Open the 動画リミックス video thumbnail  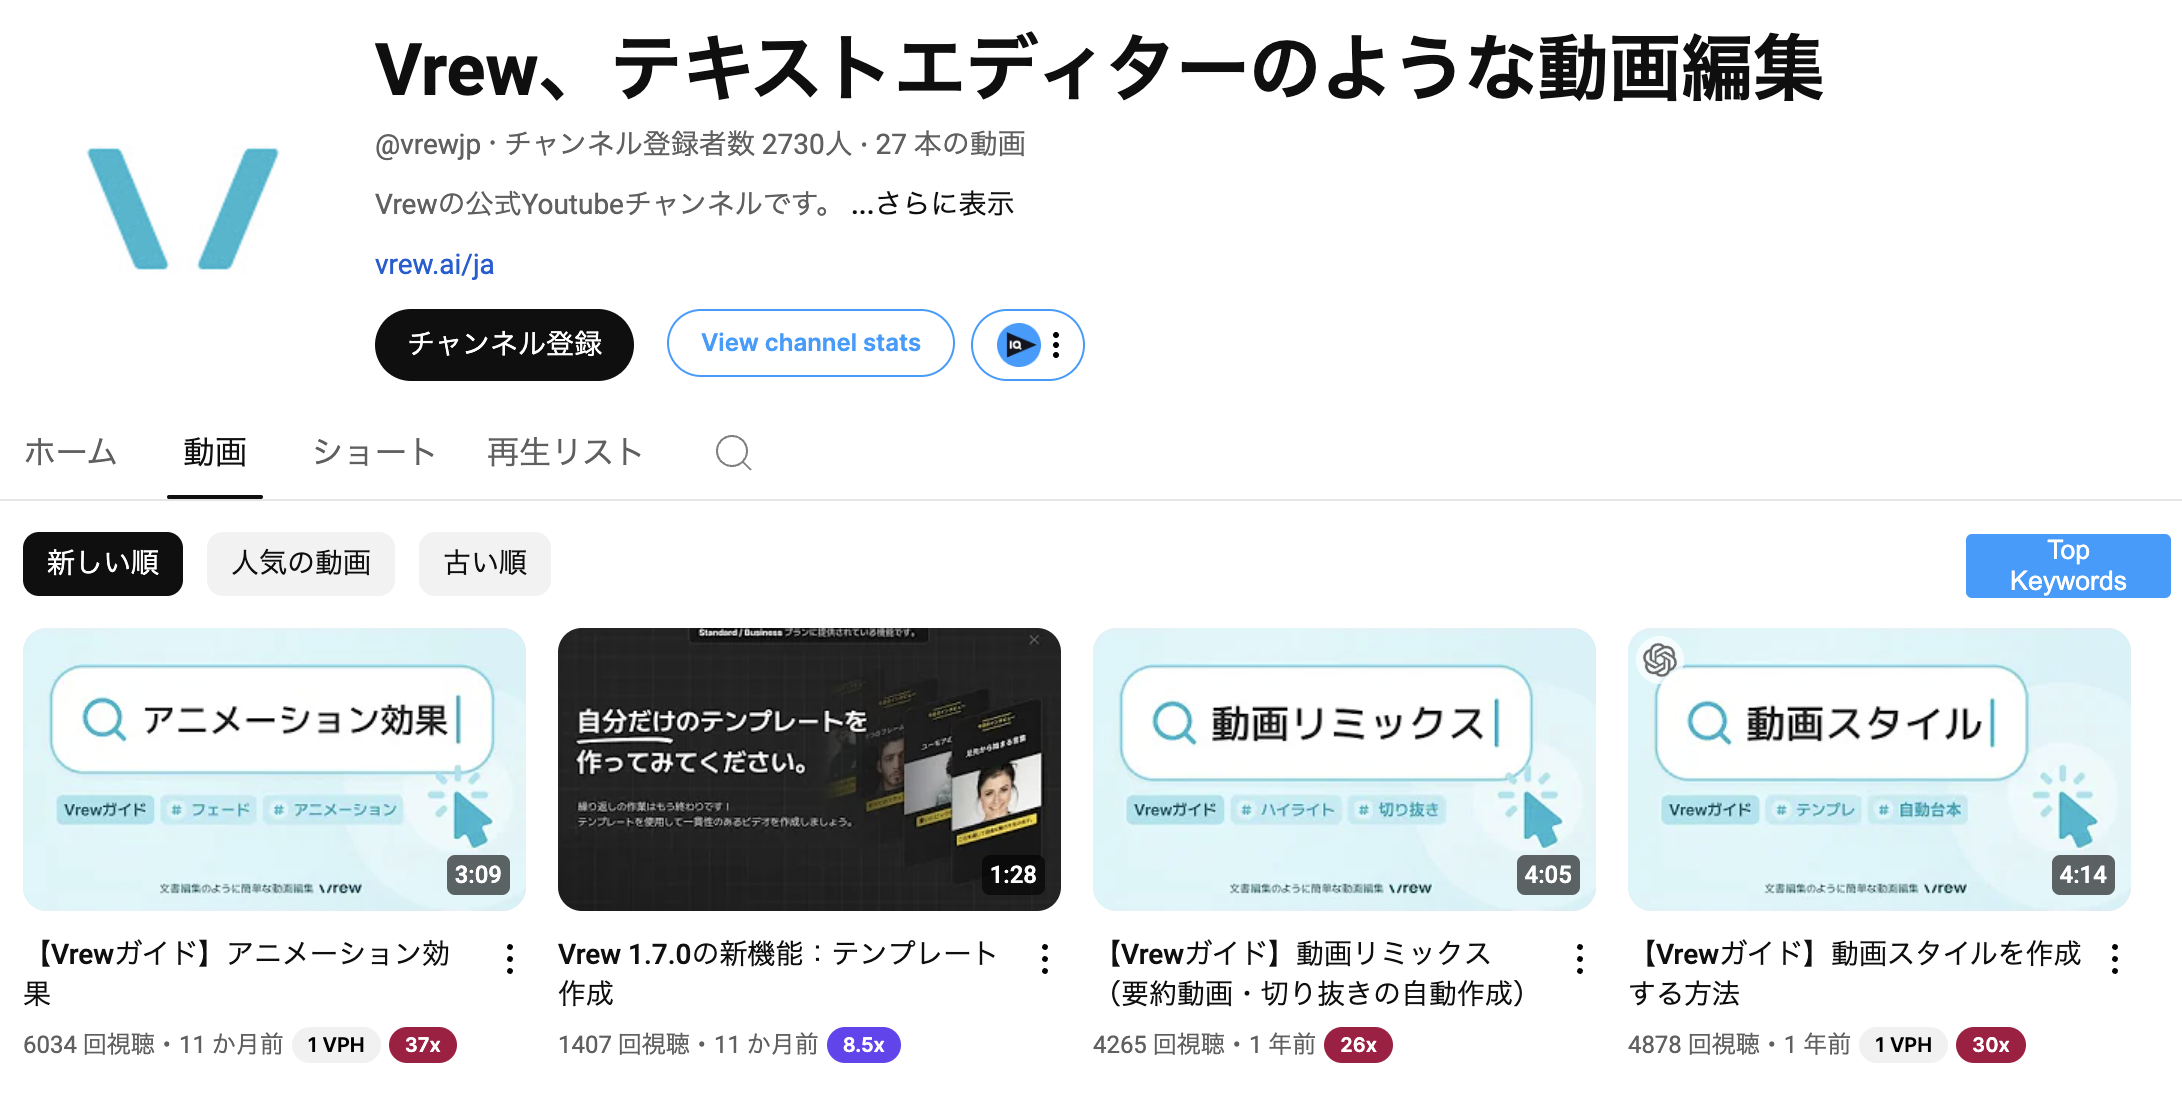pos(1344,769)
